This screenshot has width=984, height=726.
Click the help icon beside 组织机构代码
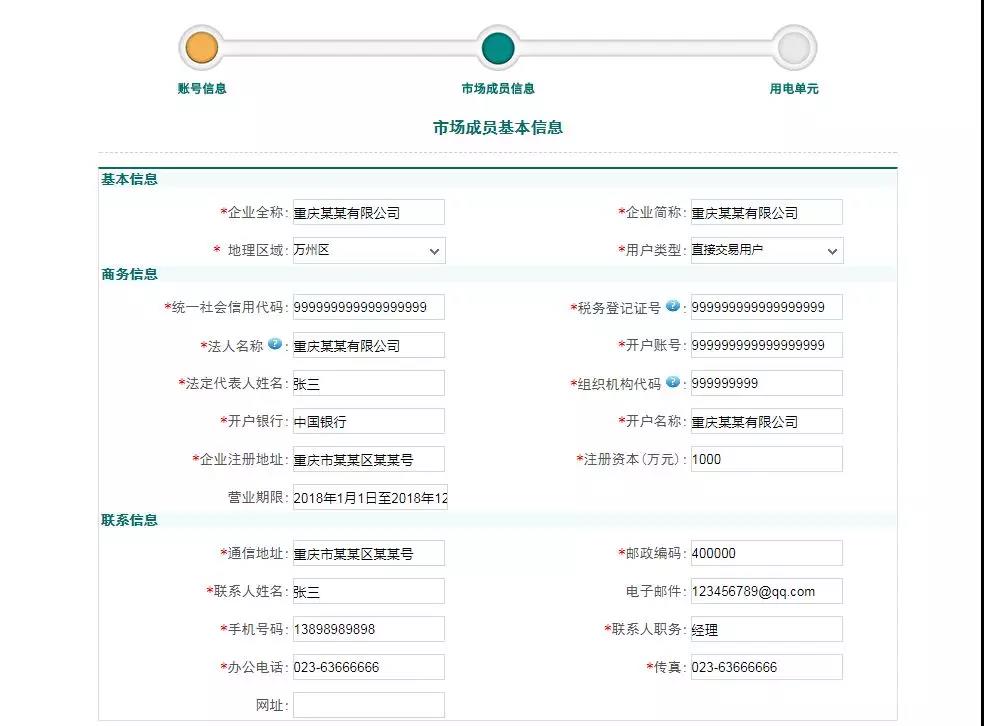(673, 382)
